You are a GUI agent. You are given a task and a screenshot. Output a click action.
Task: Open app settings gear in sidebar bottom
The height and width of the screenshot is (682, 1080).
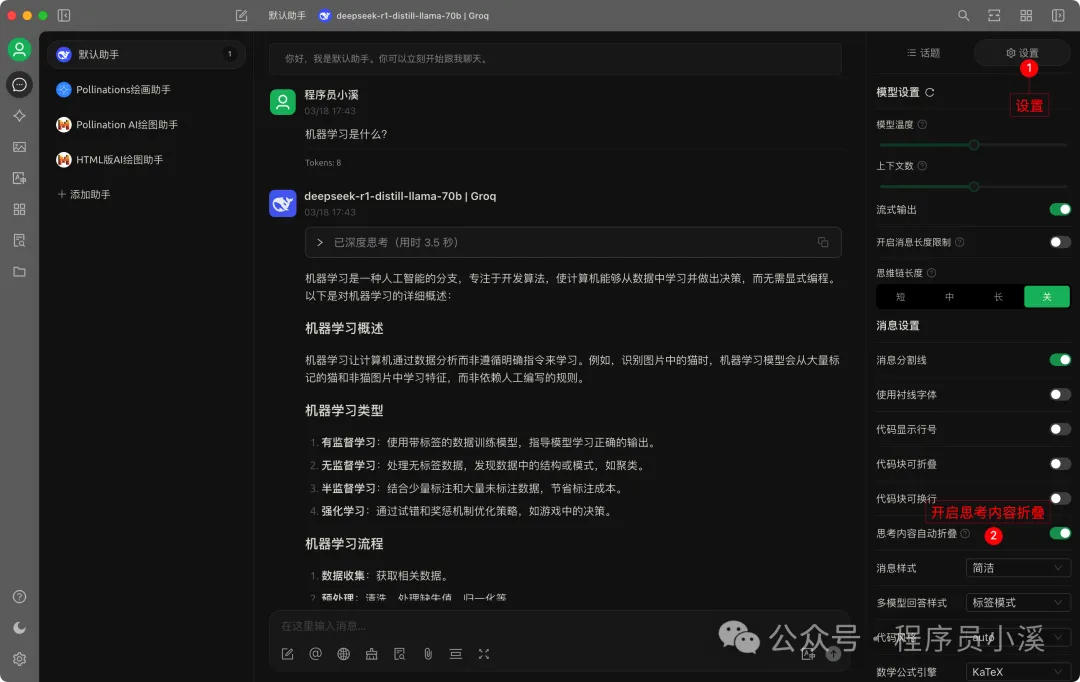point(19,659)
